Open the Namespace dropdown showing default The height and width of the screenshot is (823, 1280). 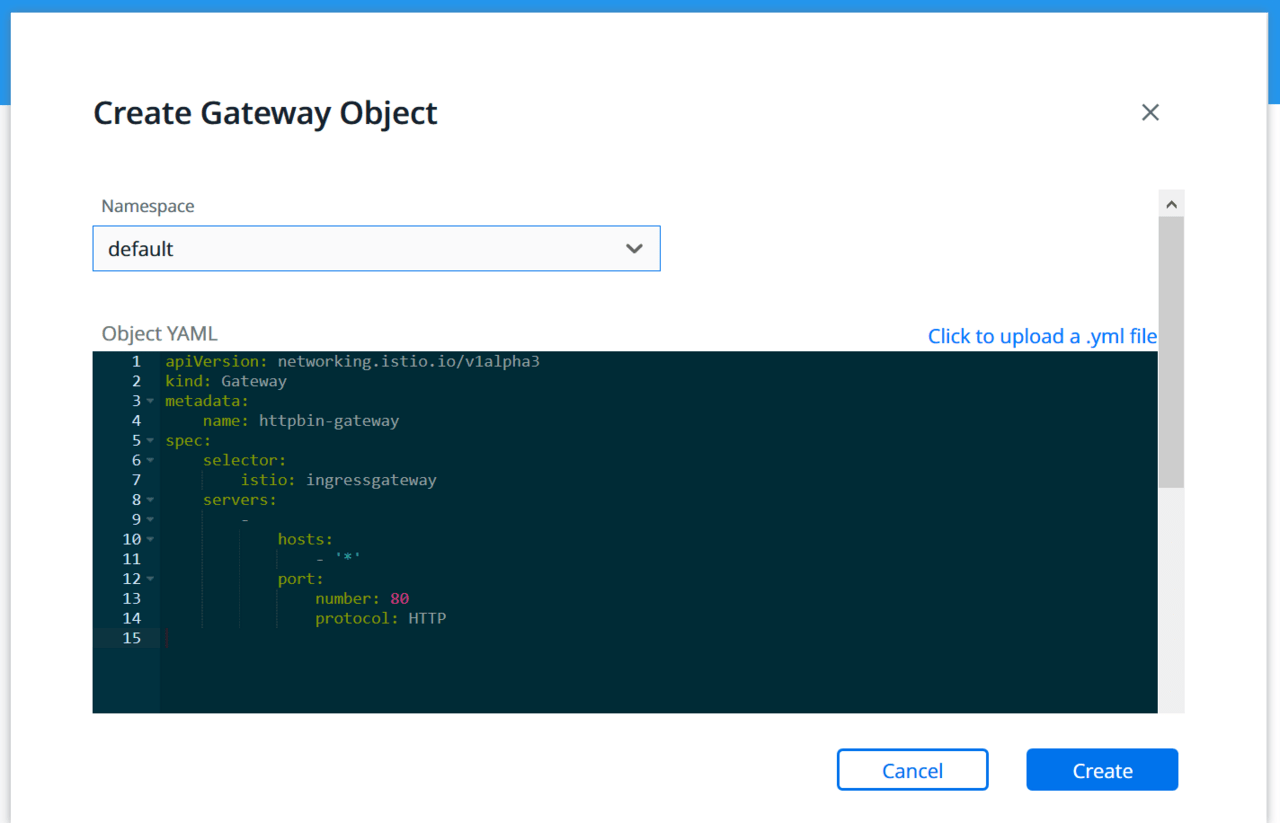376,248
